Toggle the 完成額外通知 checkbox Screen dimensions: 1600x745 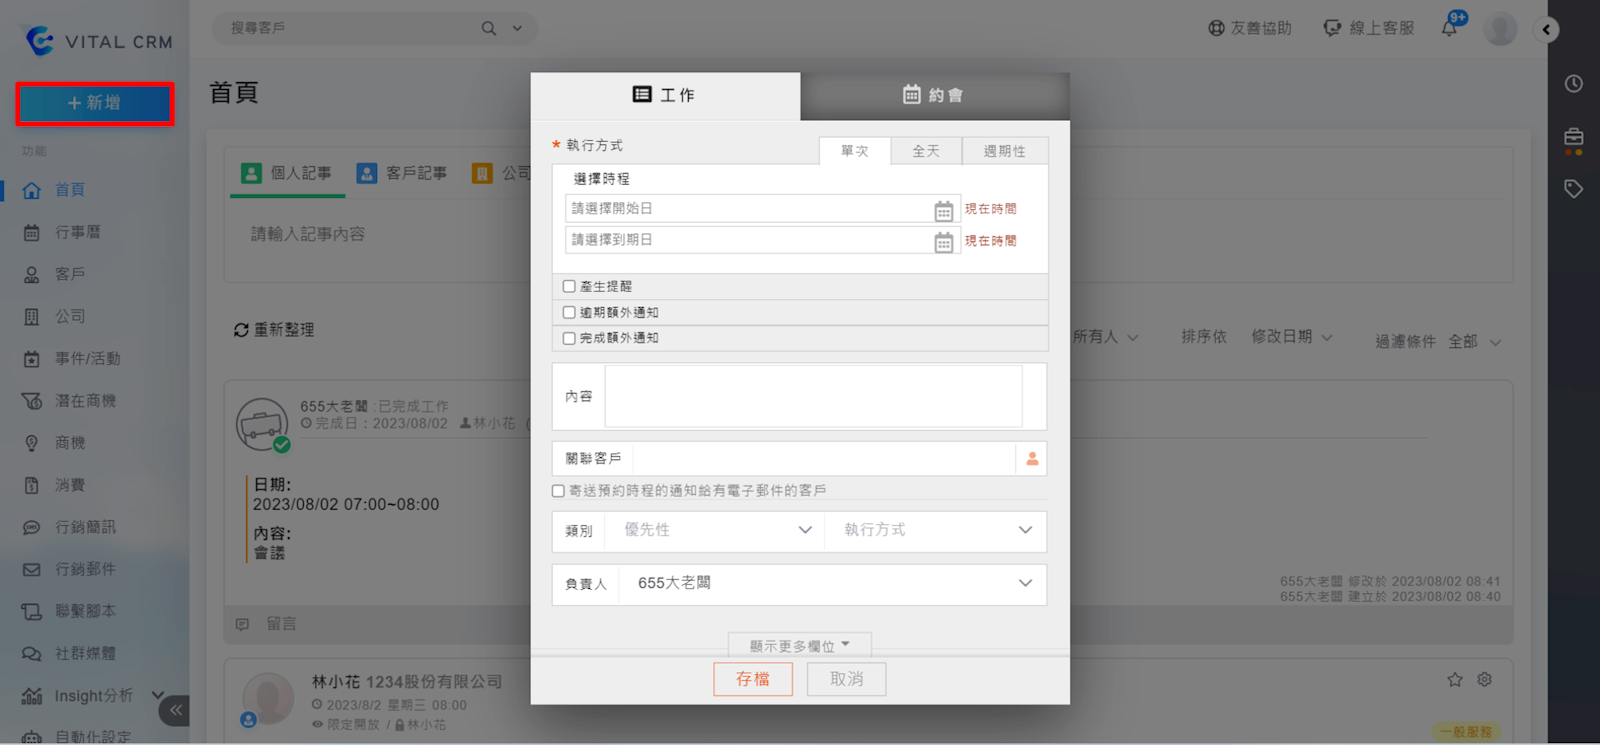pos(569,339)
